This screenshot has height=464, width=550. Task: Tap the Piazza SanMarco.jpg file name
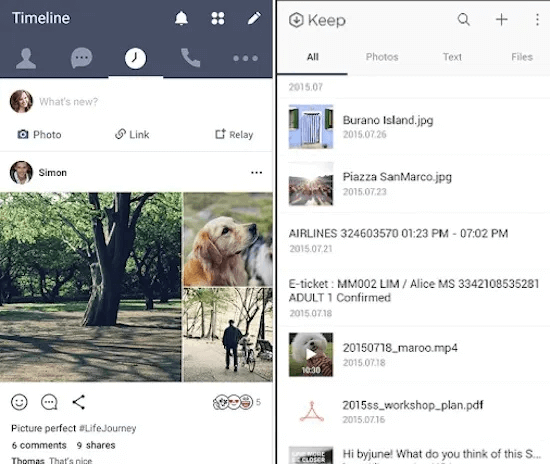[397, 177]
